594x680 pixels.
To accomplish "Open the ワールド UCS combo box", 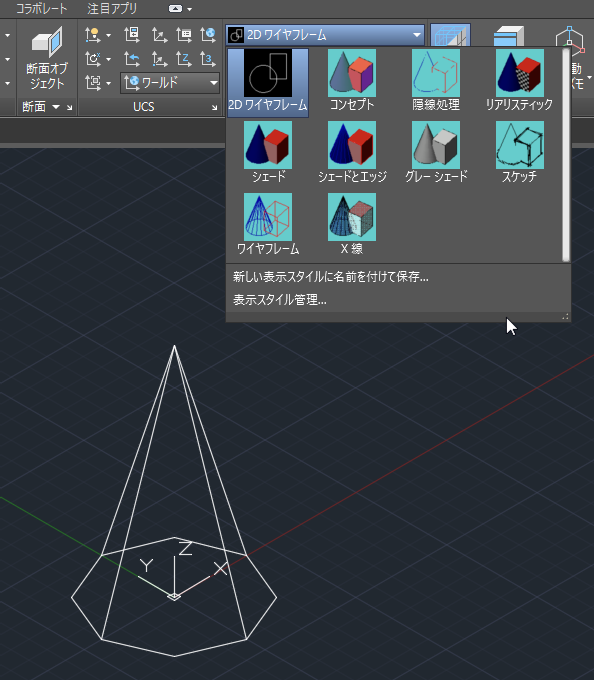I will 170,82.
